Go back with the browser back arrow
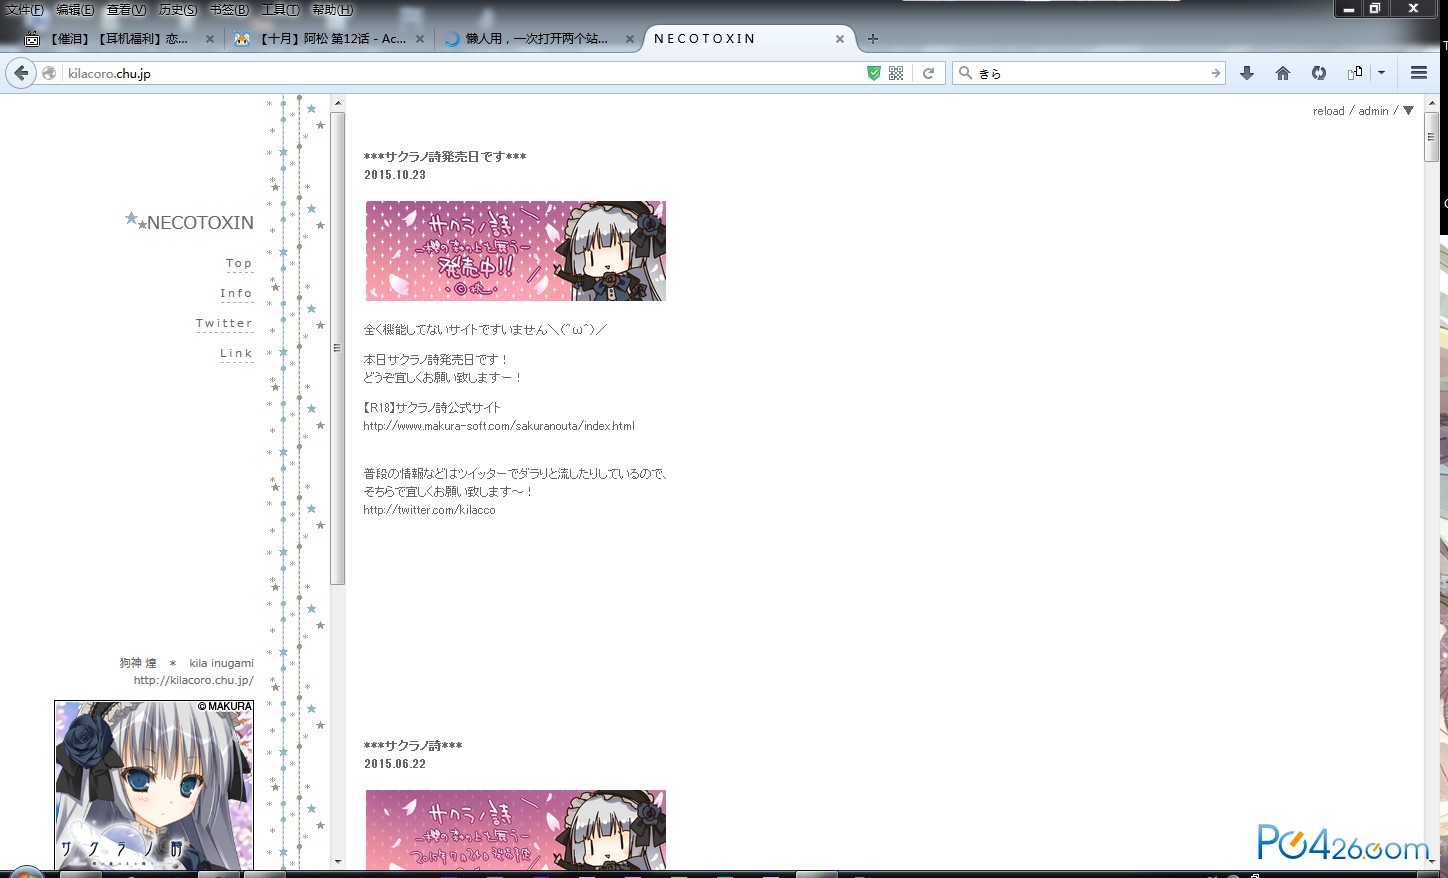The width and height of the screenshot is (1448, 878). tap(21, 73)
